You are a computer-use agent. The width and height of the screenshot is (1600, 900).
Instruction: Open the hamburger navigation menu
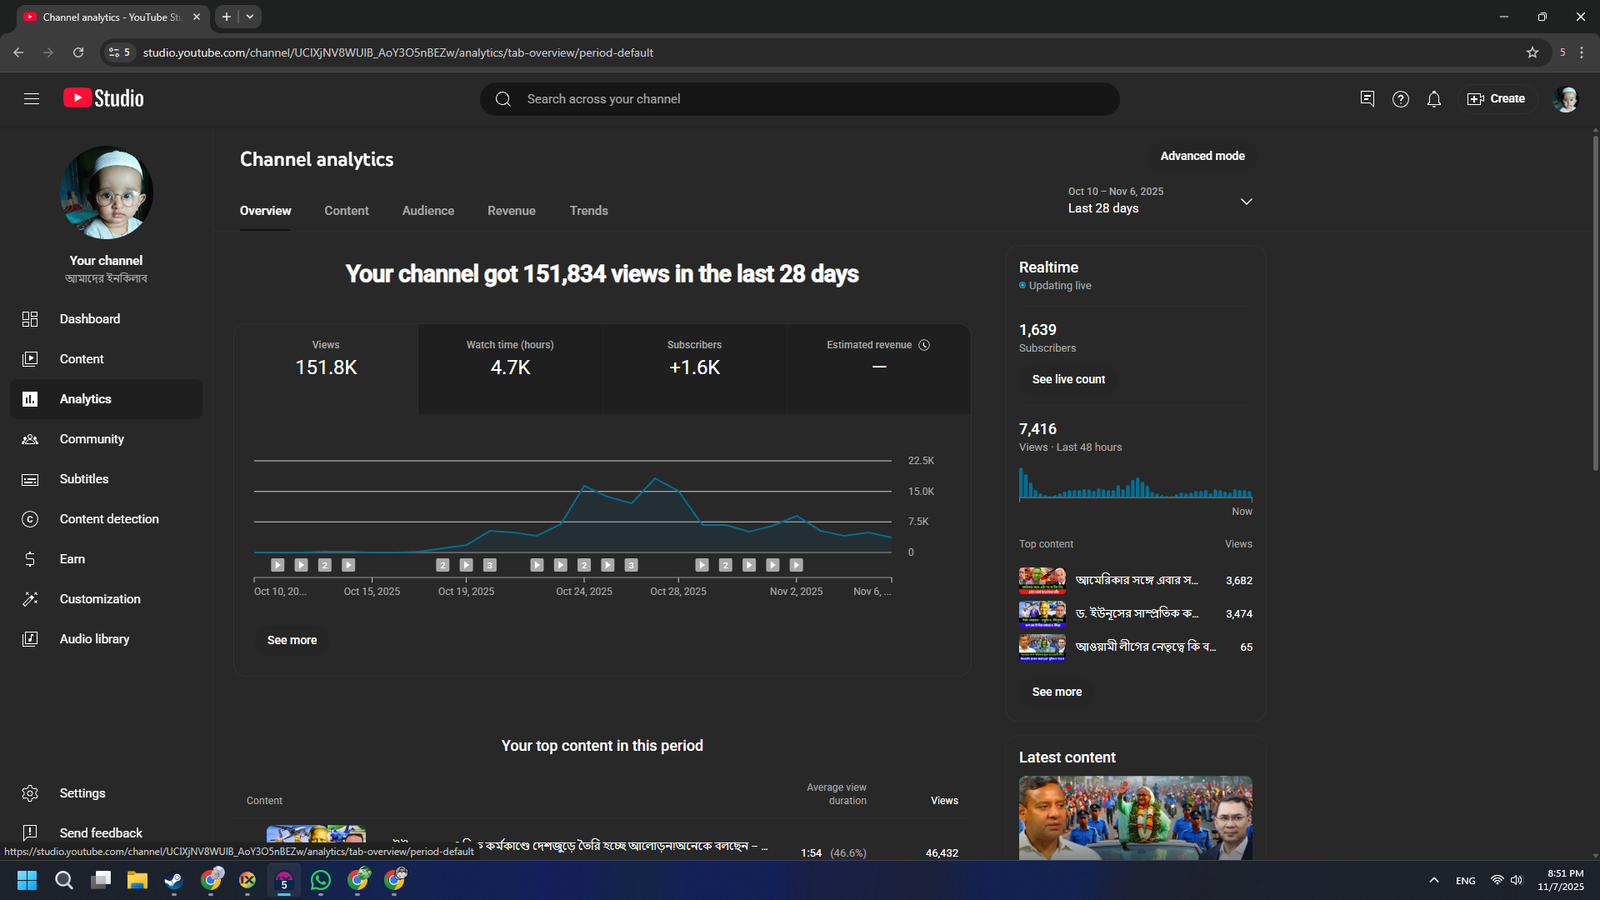pos(31,99)
